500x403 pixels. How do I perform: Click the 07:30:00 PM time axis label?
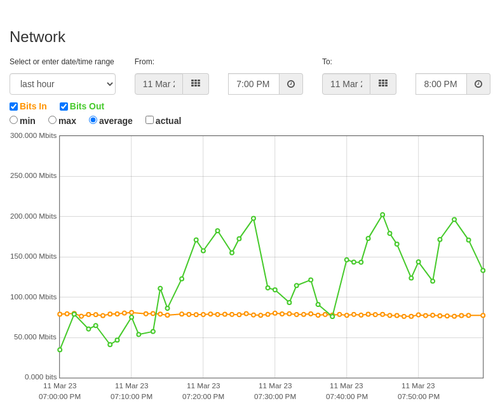coord(275,397)
